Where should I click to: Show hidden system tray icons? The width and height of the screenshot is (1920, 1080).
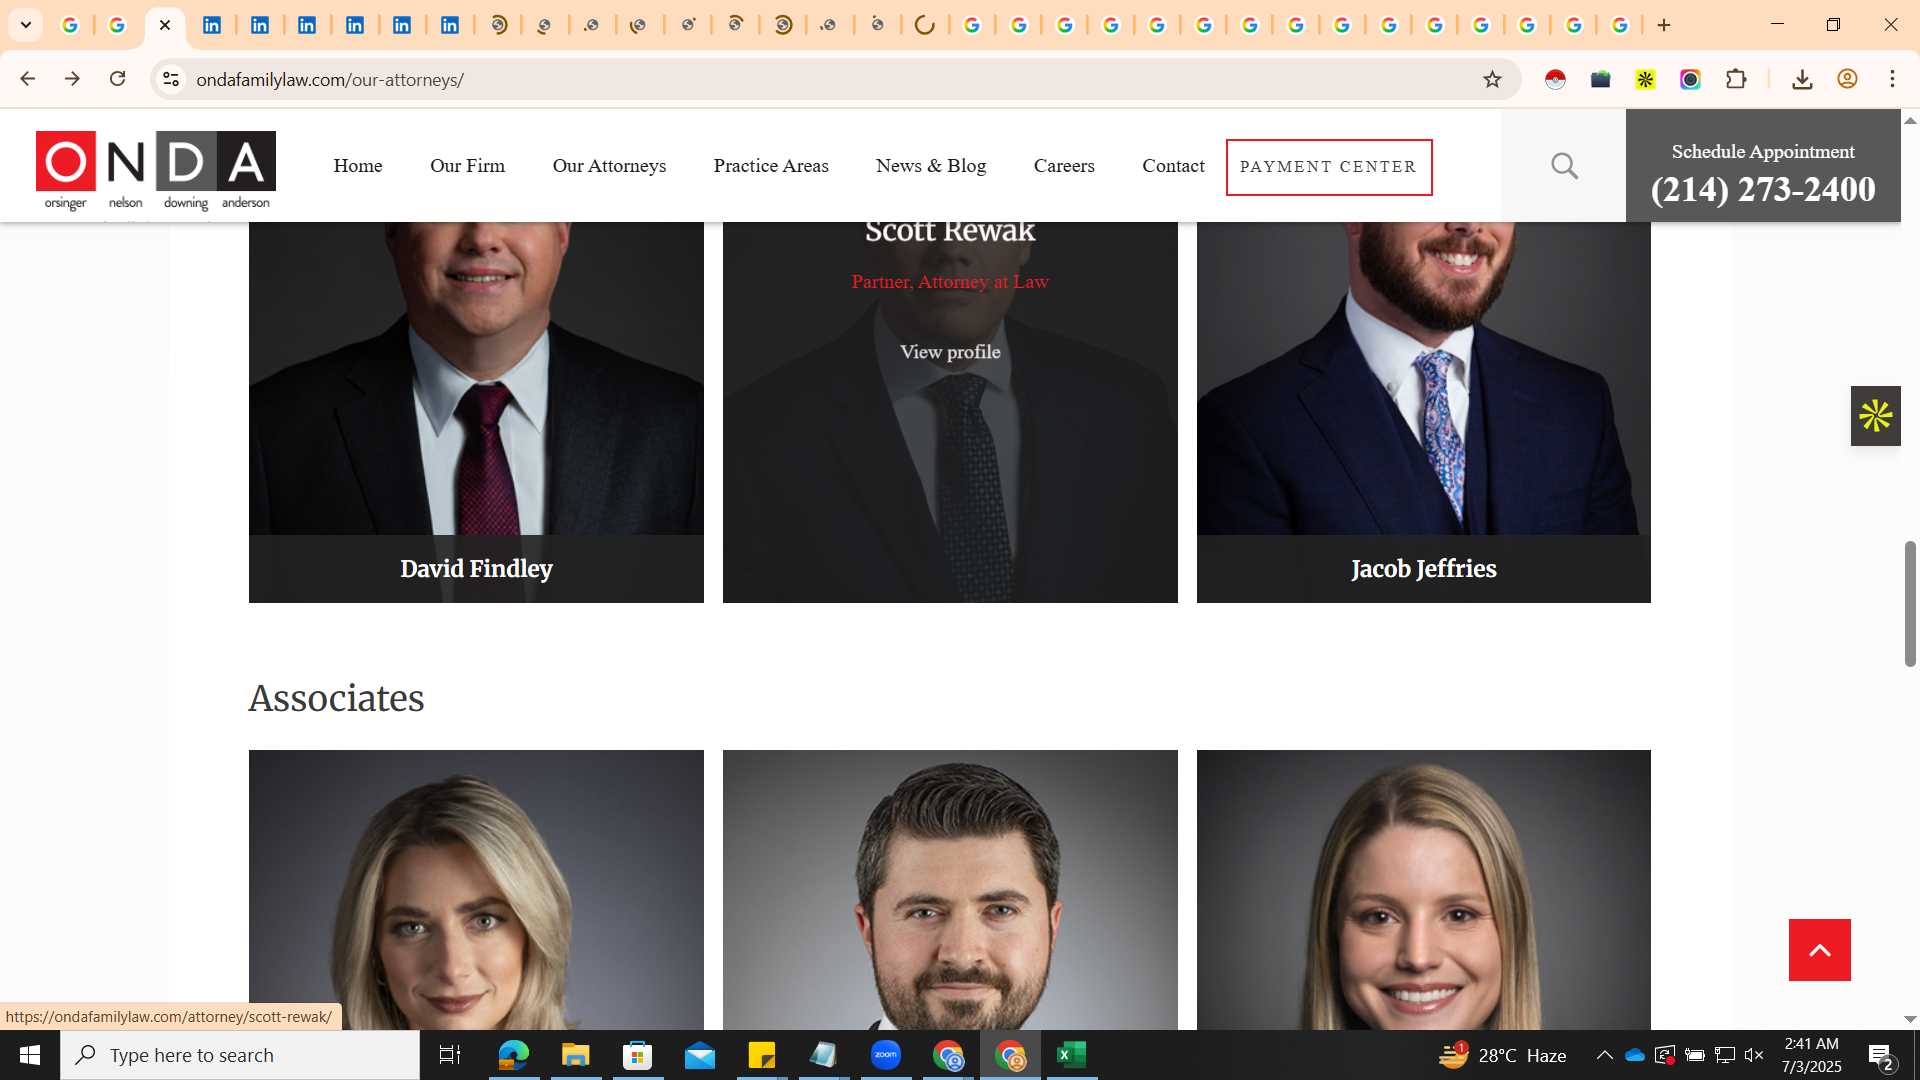(x=1604, y=1055)
